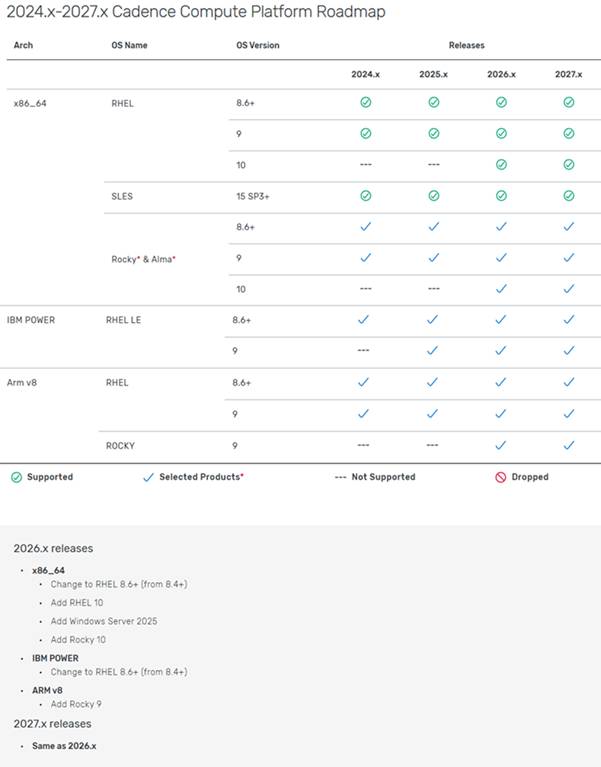
Task: Click the ARM v8 bullet in release notes
Action: coord(47,690)
